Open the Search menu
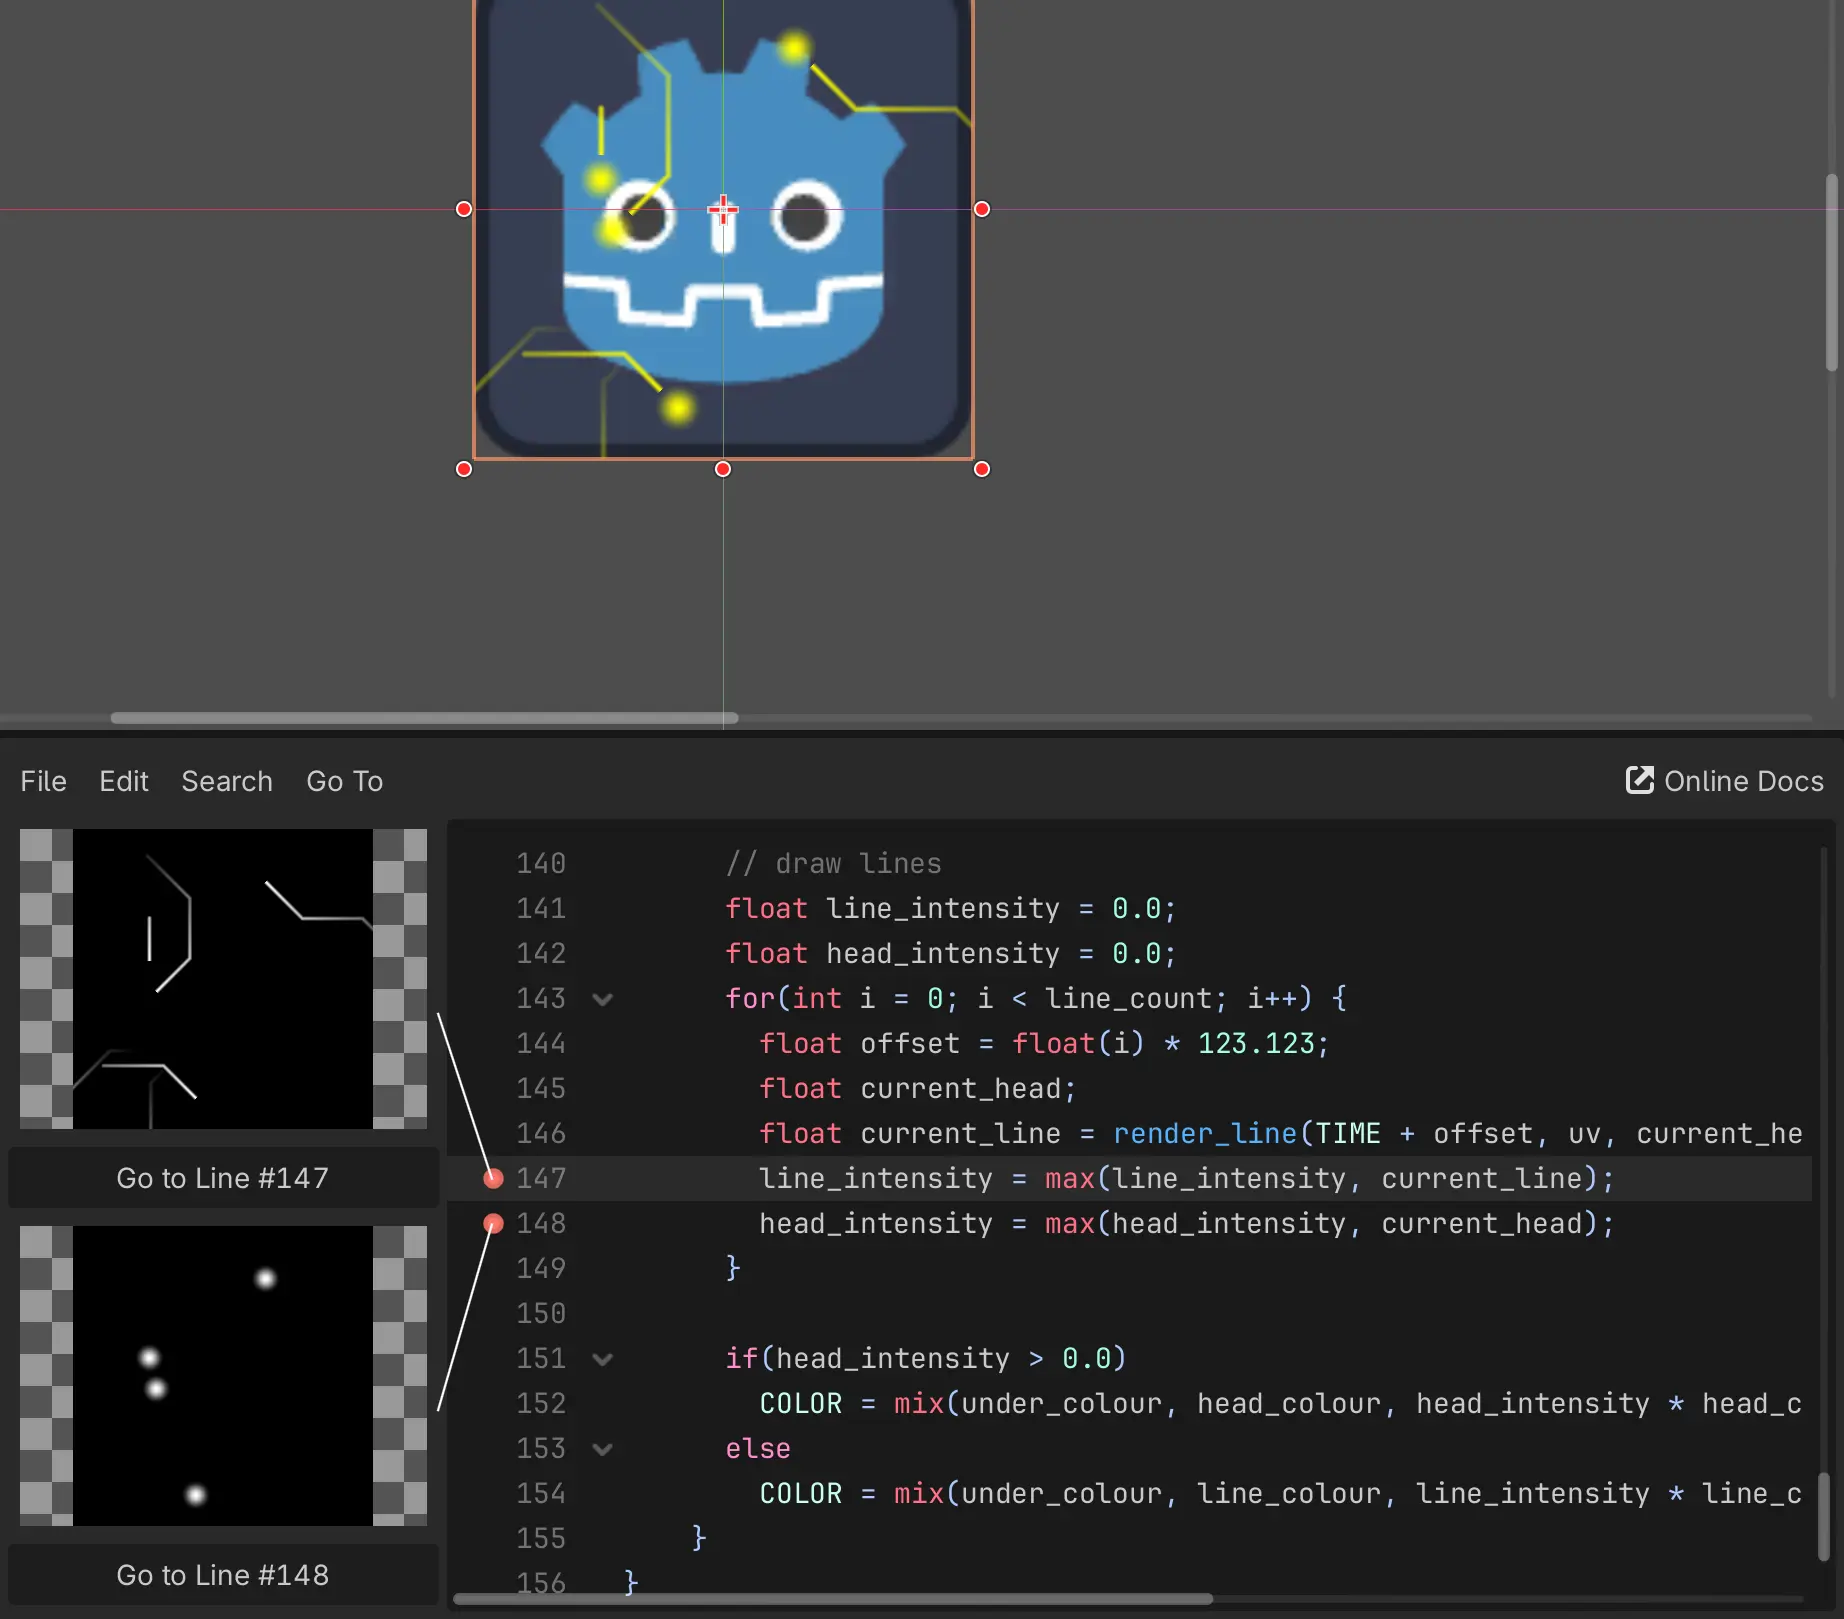The width and height of the screenshot is (1844, 1619). click(226, 781)
